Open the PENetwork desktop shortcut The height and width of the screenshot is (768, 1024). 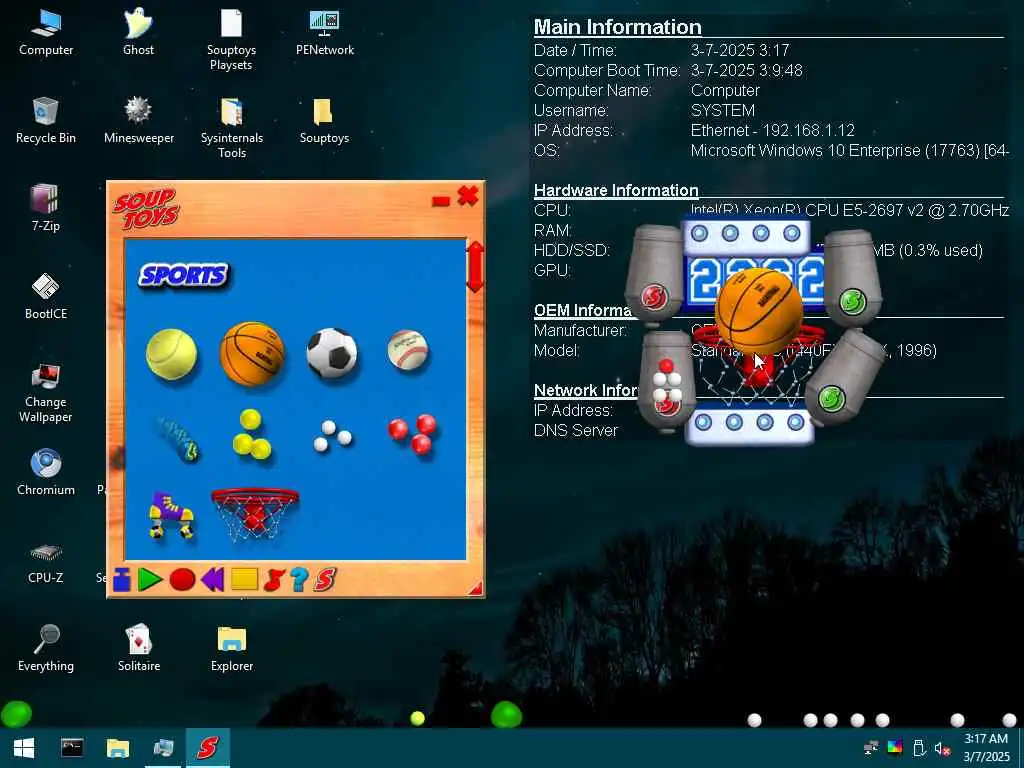pyautogui.click(x=325, y=33)
